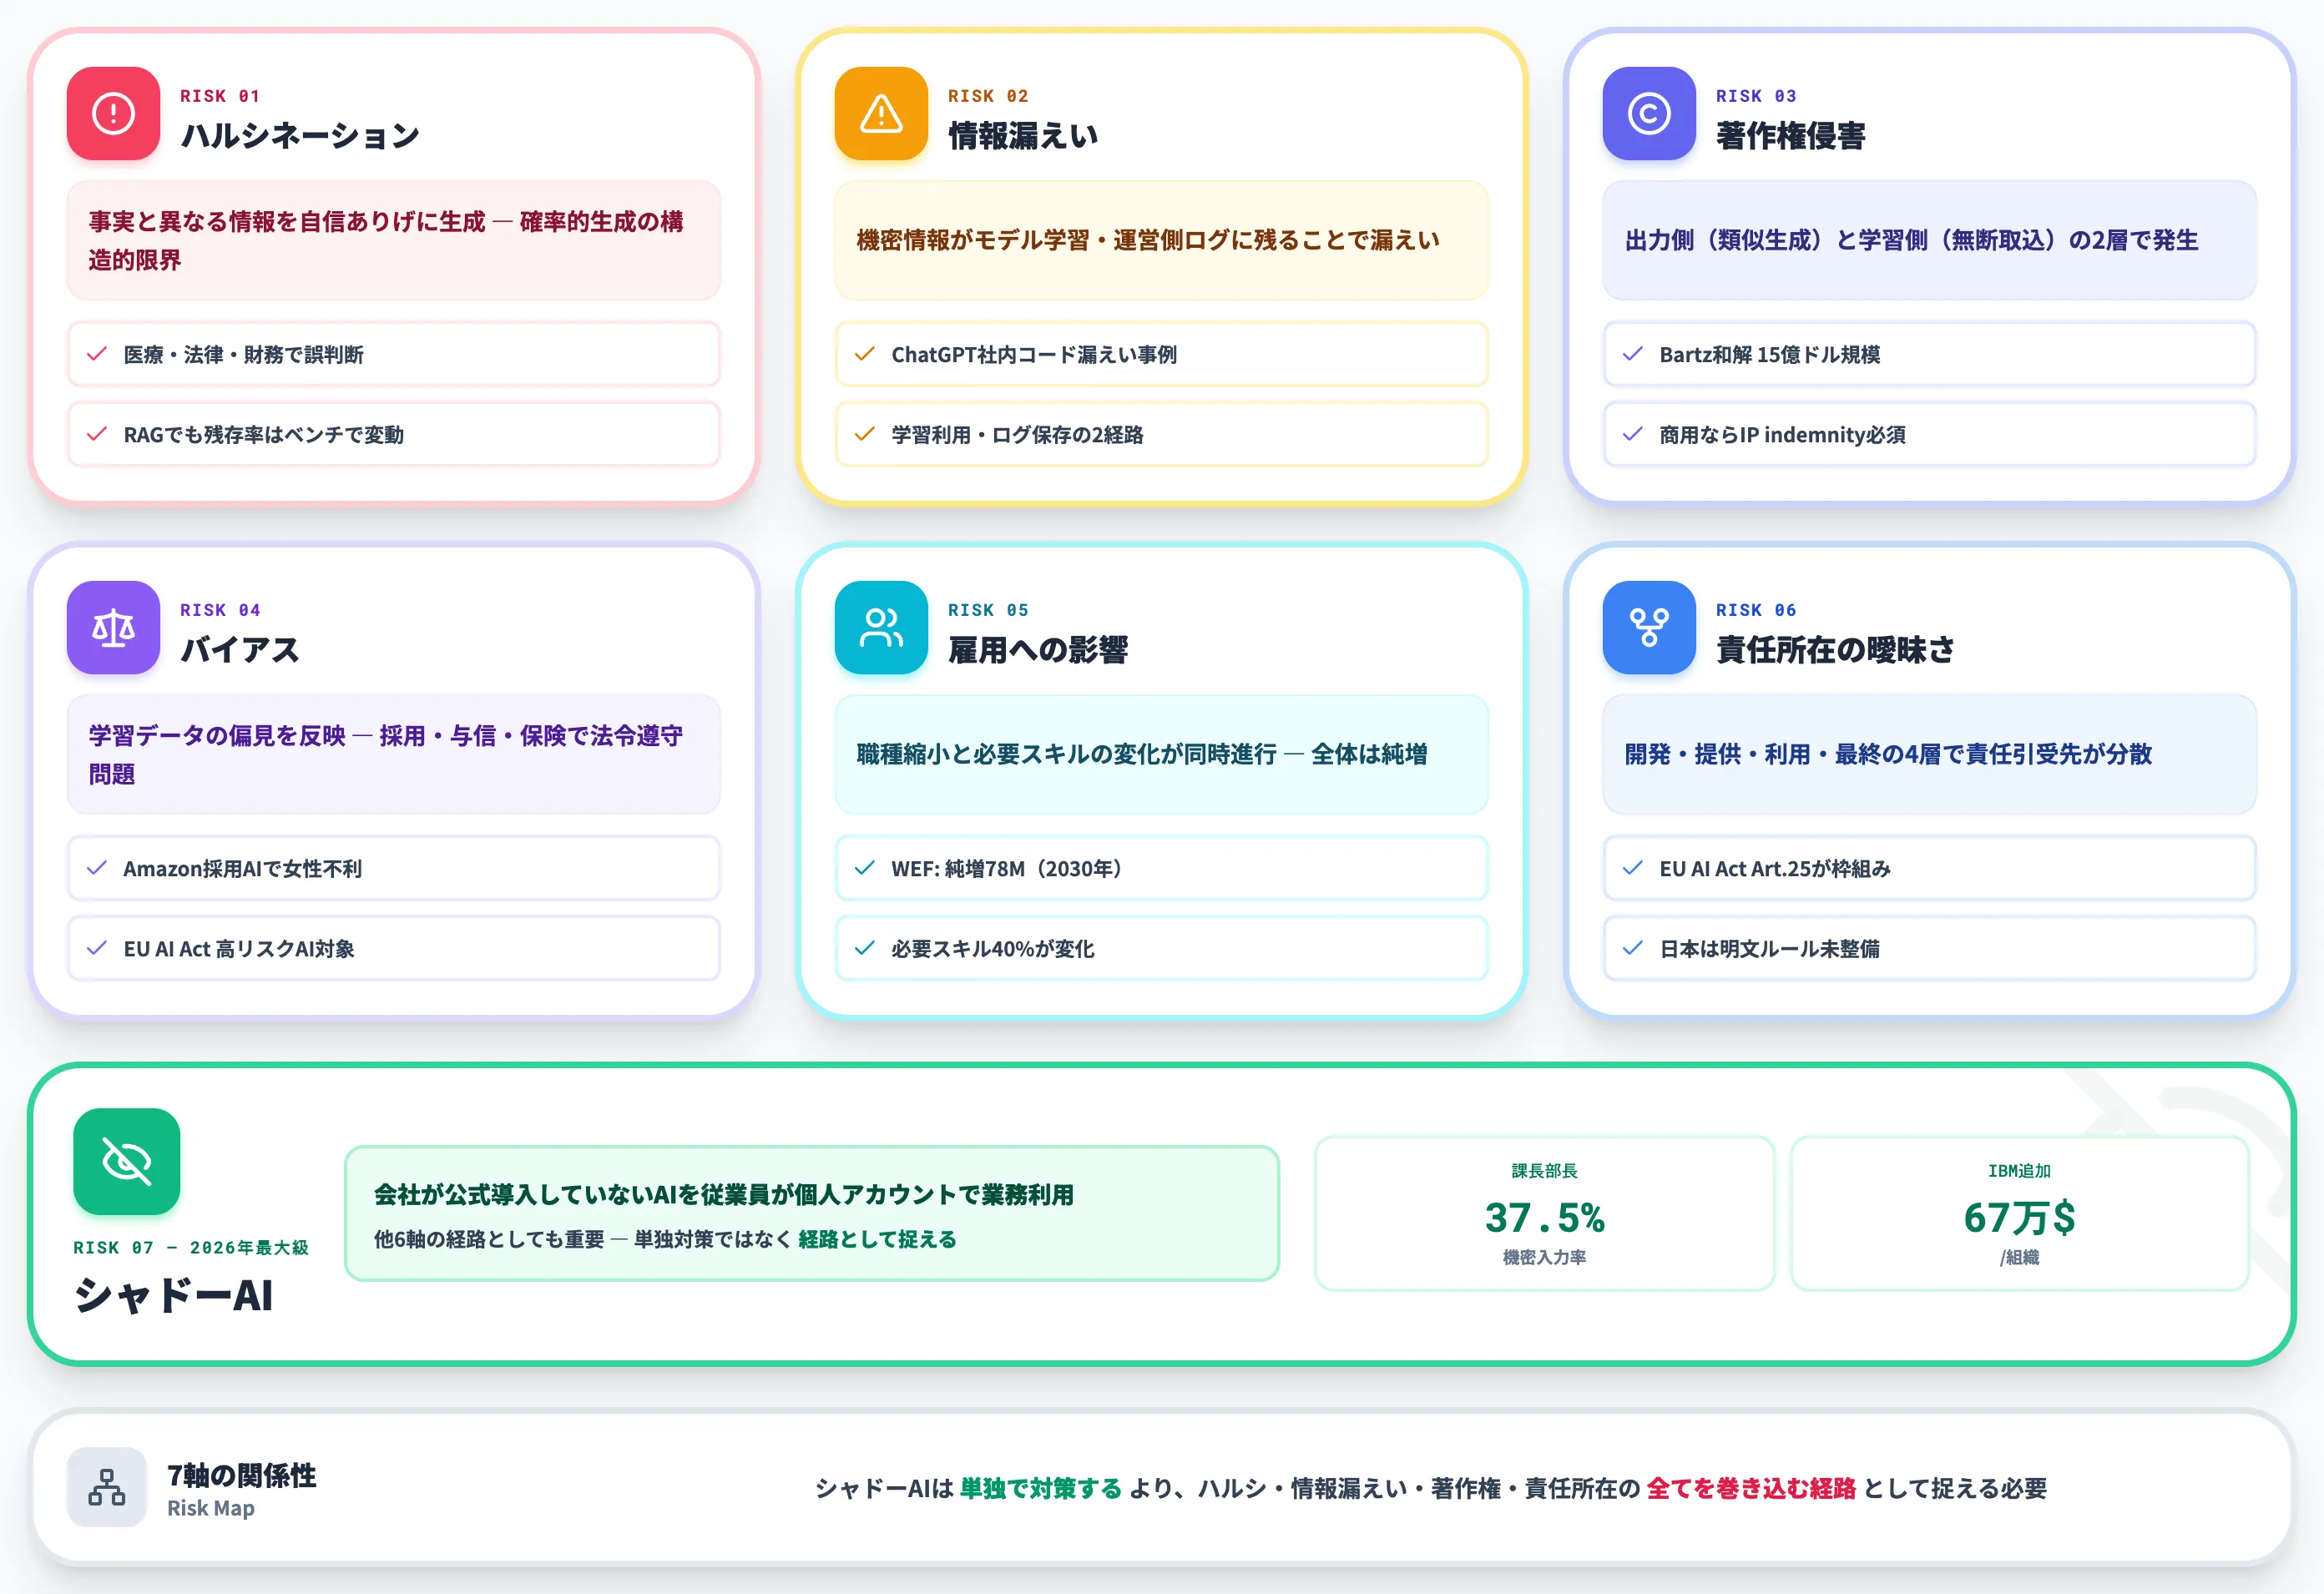Click the green 経路として捉える highlighted text
This screenshot has height=1594, width=2324.
pos(877,1239)
